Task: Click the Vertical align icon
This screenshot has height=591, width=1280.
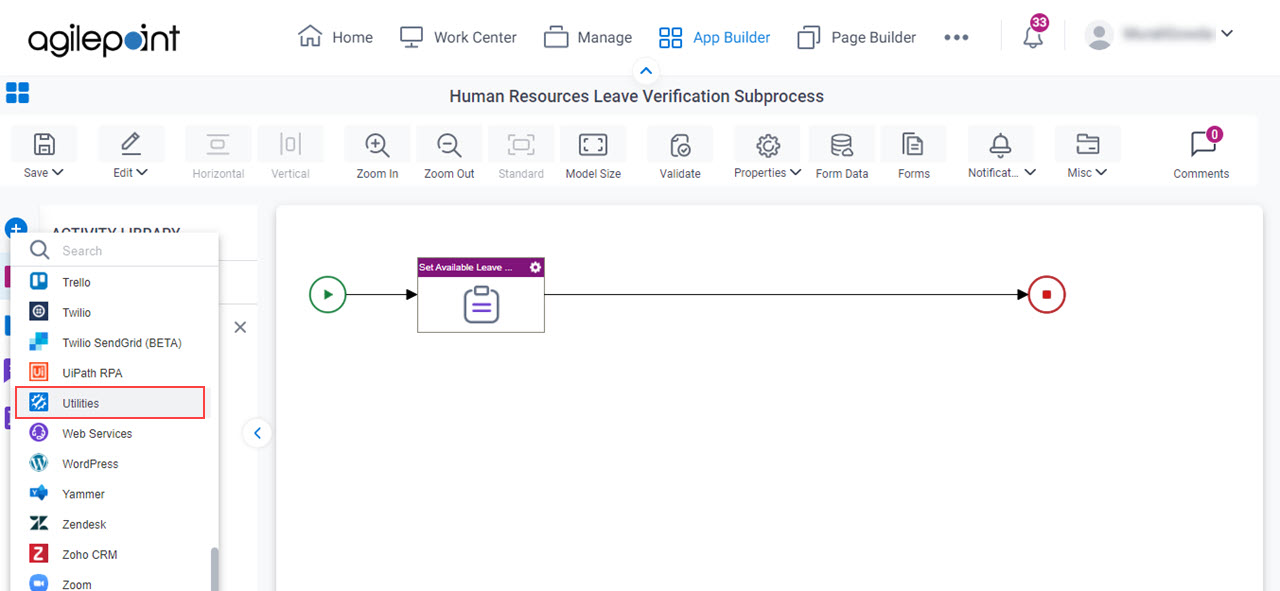Action: click(x=290, y=144)
